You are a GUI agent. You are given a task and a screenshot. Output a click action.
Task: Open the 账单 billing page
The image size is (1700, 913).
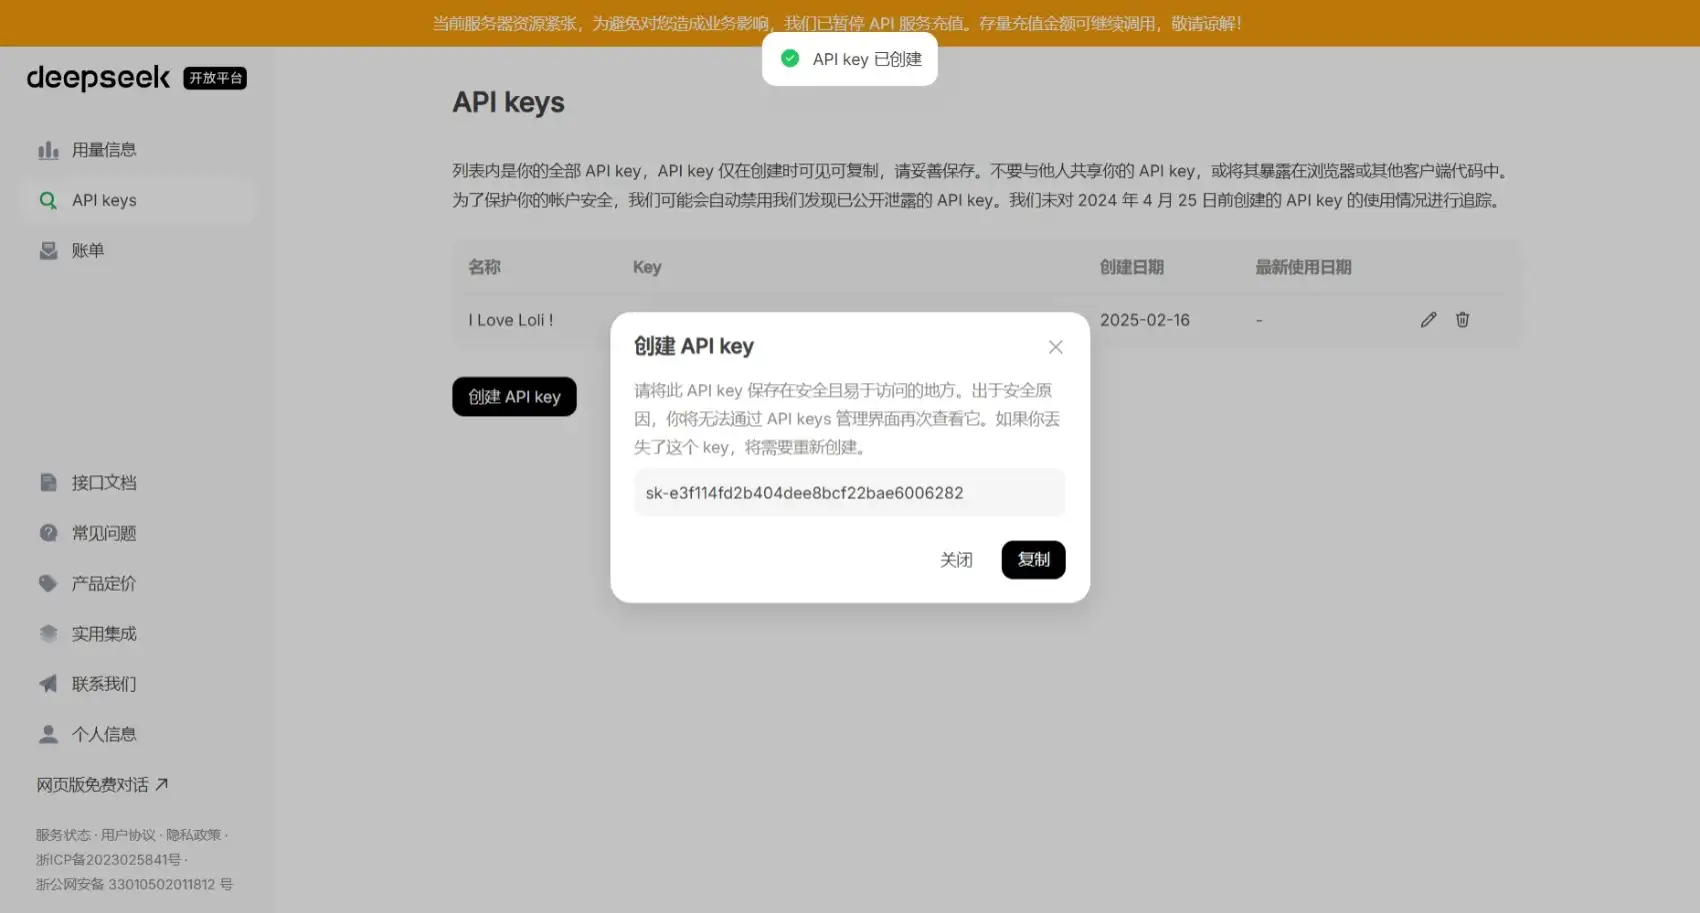click(87, 251)
